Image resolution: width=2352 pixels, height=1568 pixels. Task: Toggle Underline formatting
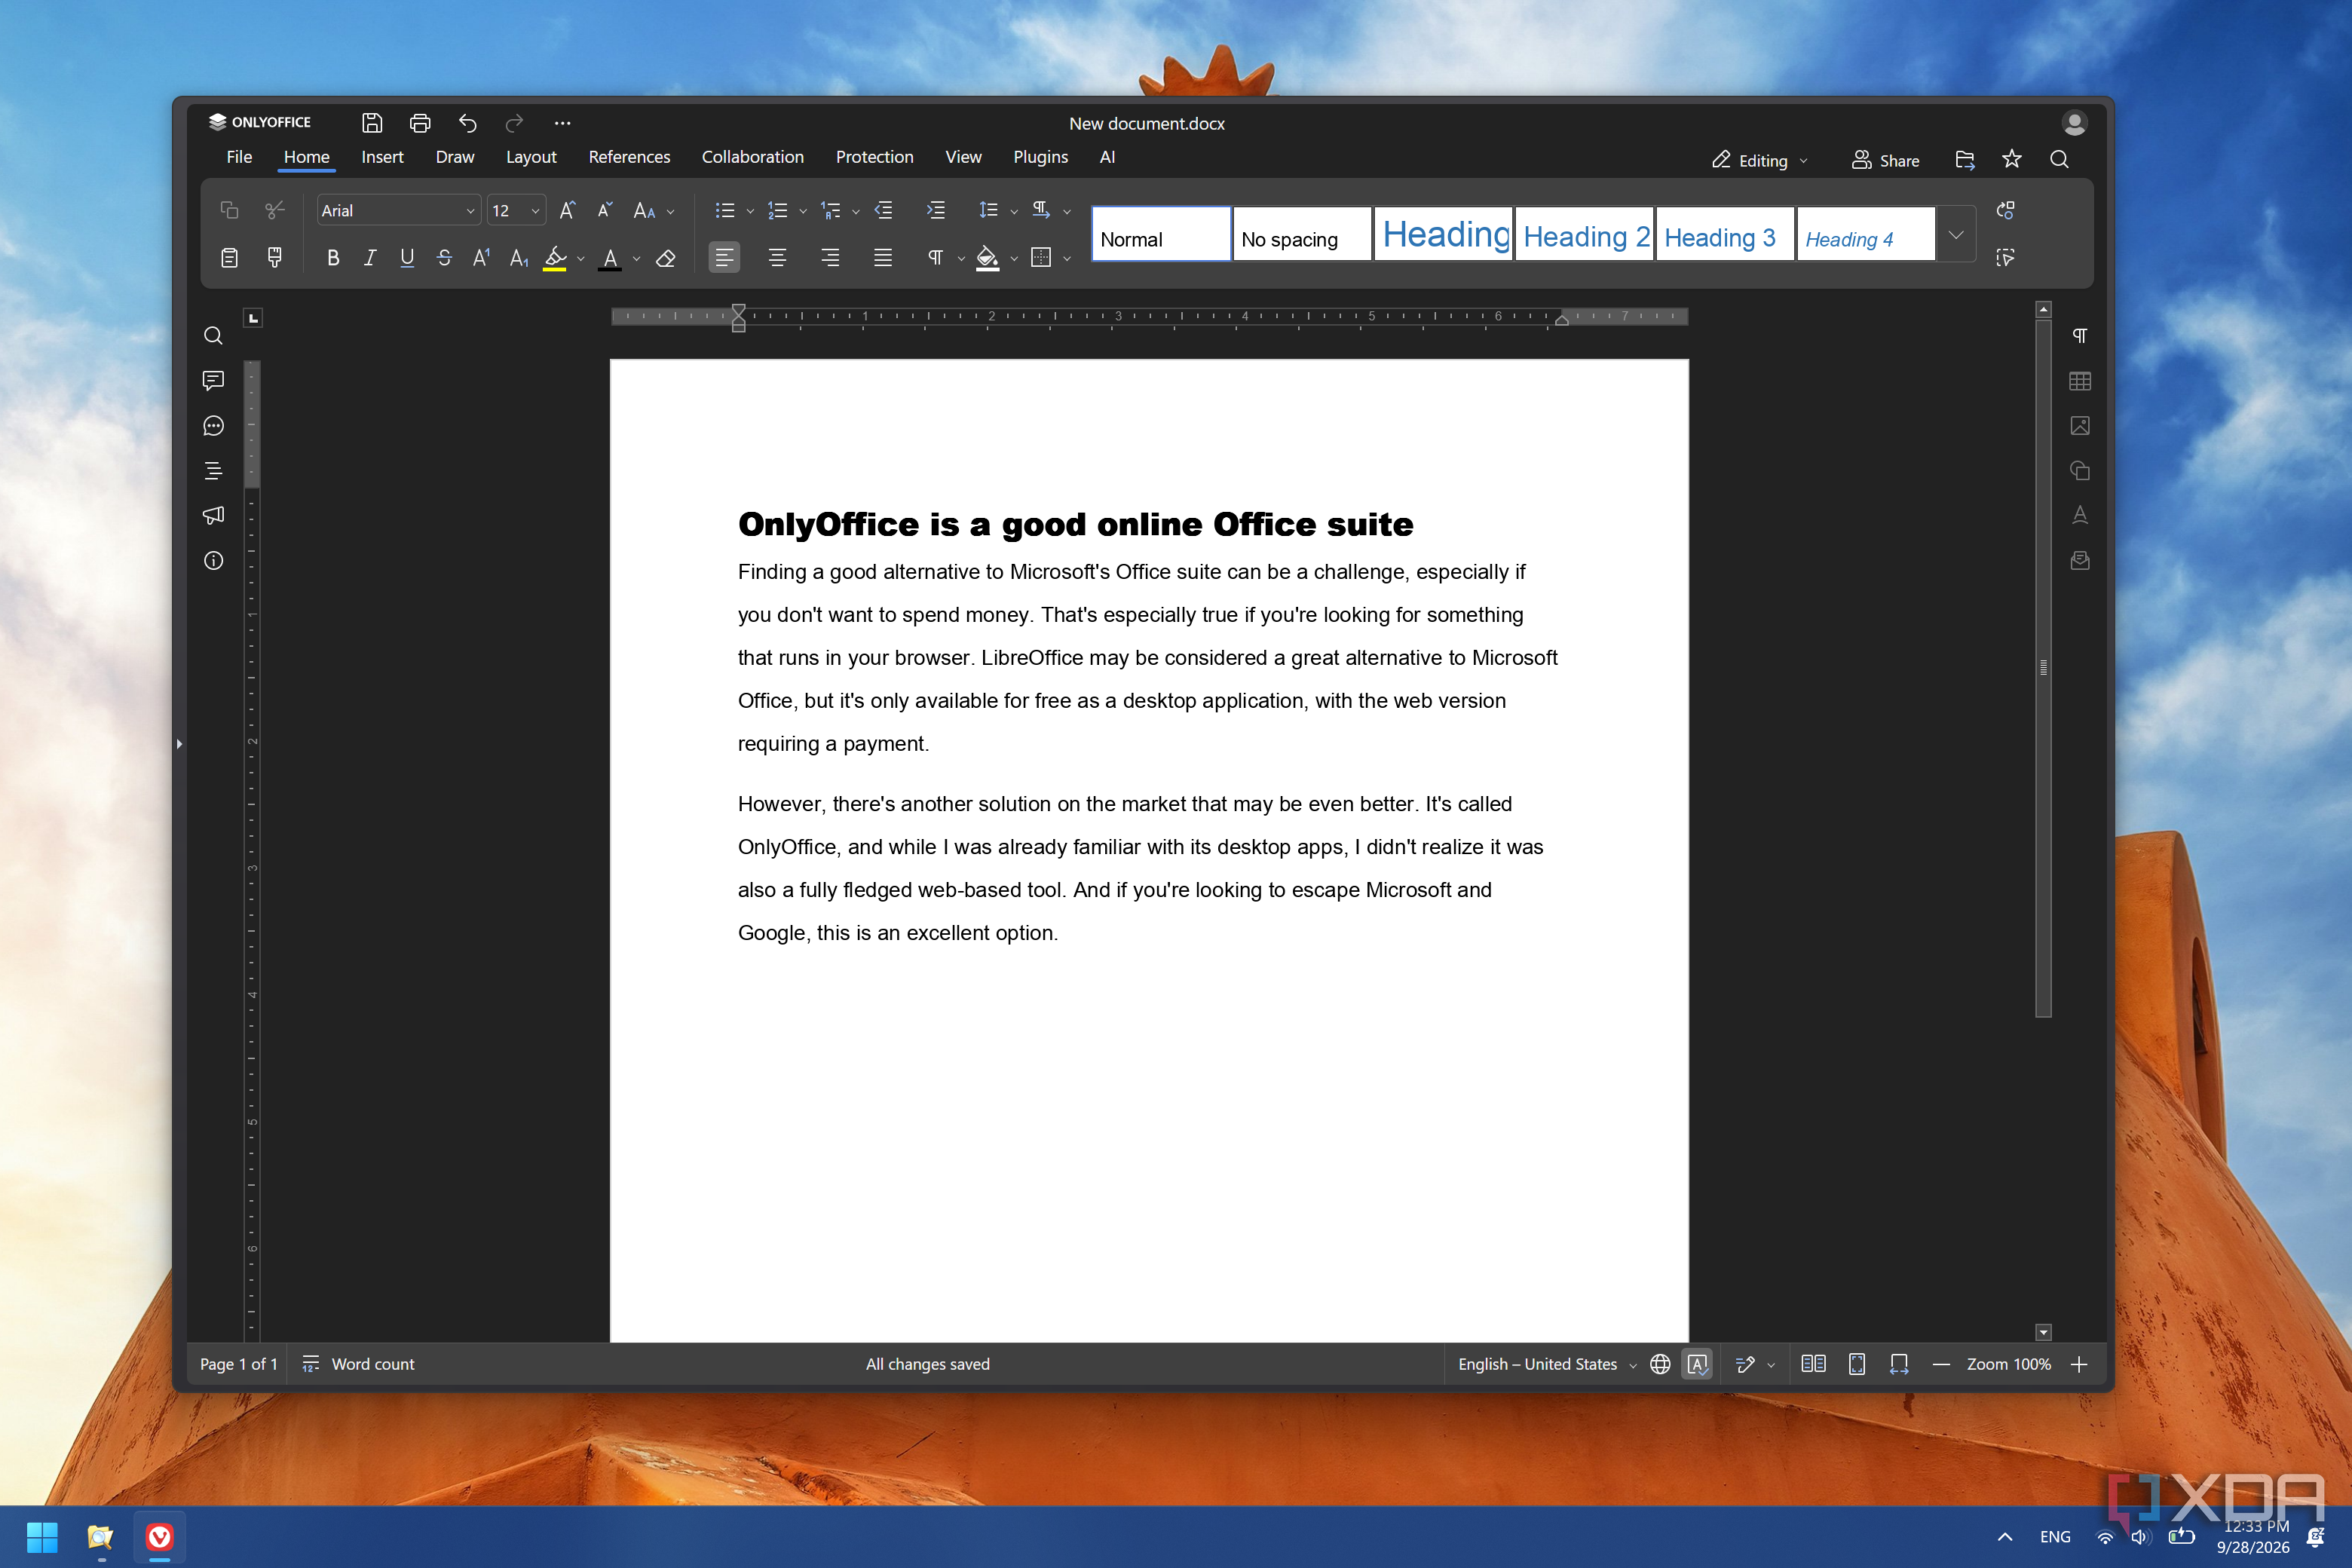click(407, 258)
